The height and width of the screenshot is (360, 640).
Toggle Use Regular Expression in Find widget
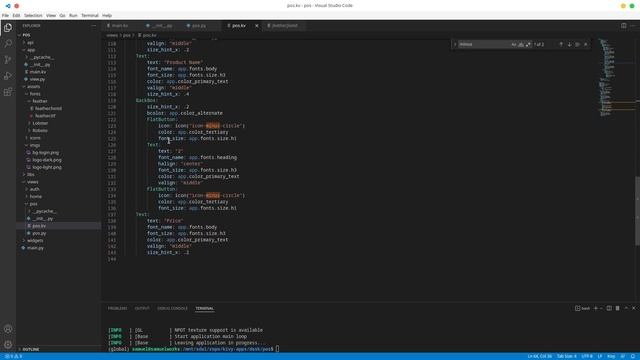pos(528,44)
